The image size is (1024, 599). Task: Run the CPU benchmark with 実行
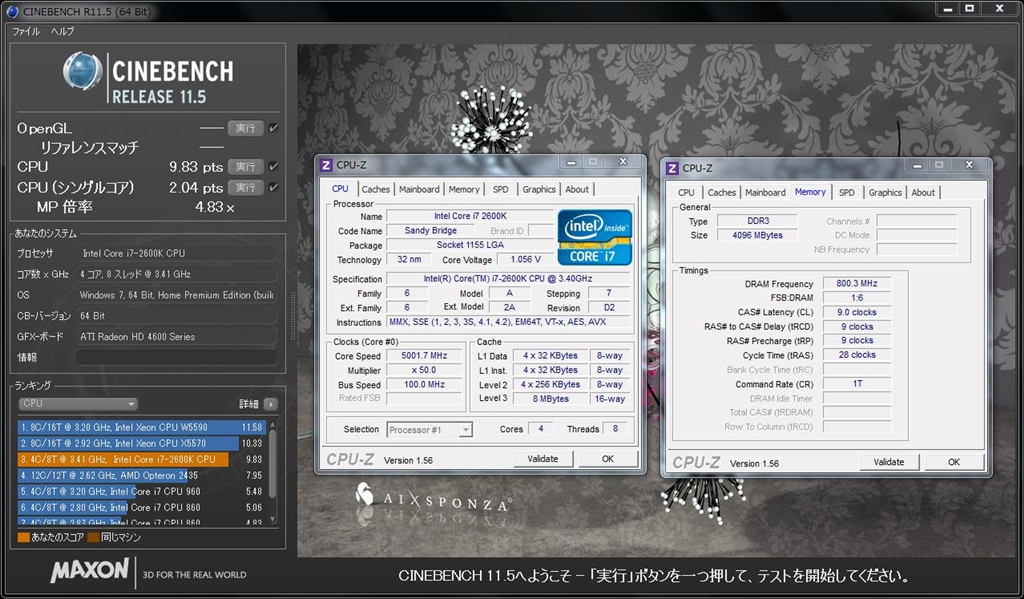point(246,167)
